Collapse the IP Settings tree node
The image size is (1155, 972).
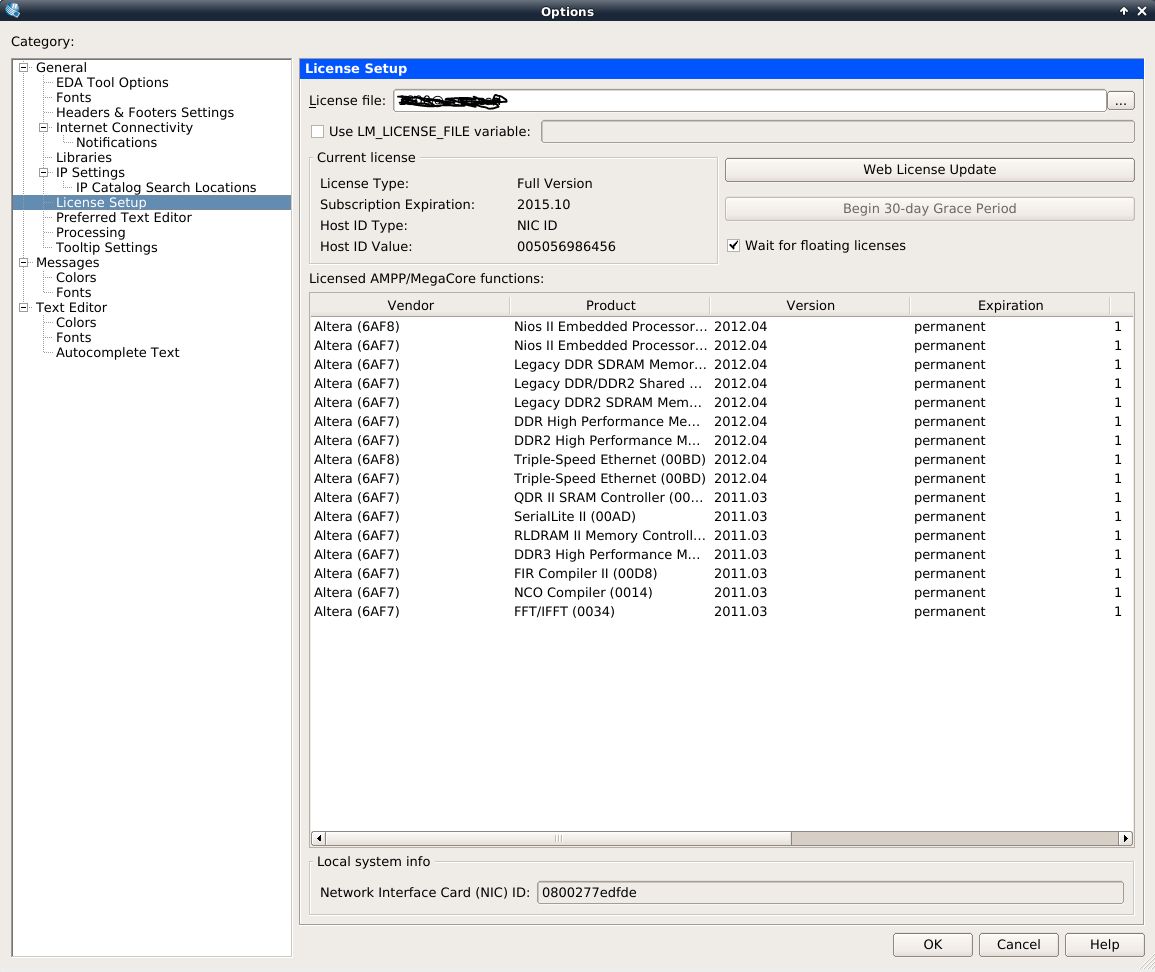tap(44, 173)
